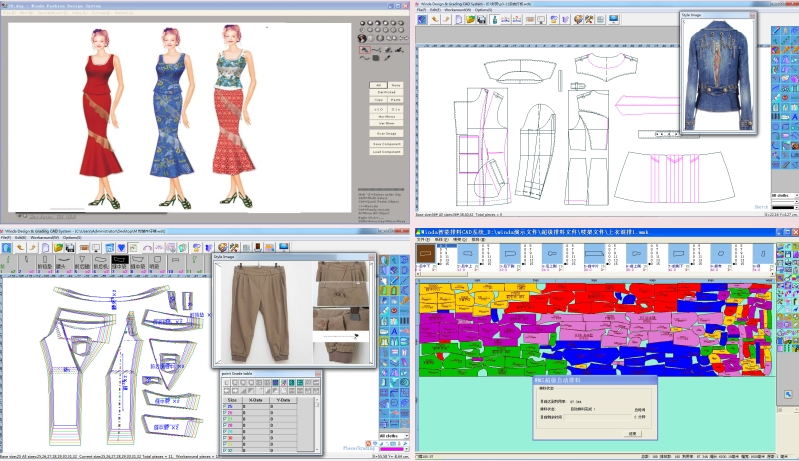The height and width of the screenshot is (461, 799).
Task: Click 'All' button in Fashion Design panel
Action: coord(379,85)
